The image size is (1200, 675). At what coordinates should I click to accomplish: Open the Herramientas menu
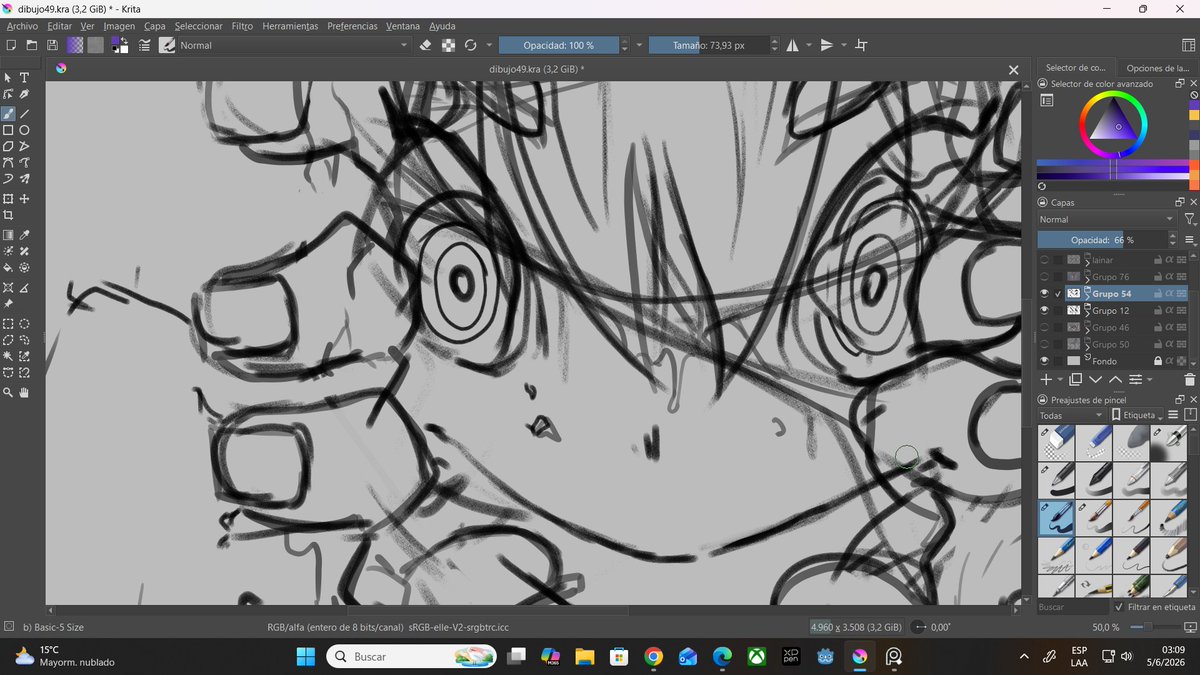[290, 26]
